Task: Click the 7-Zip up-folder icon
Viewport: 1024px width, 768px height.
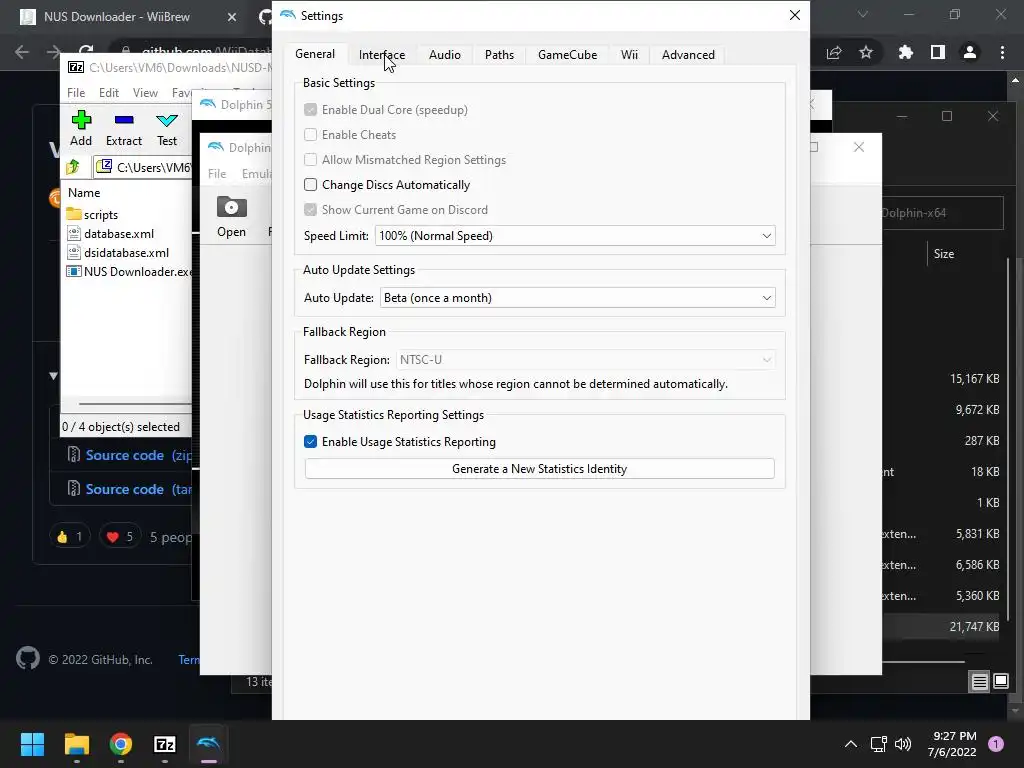Action: pos(73,167)
